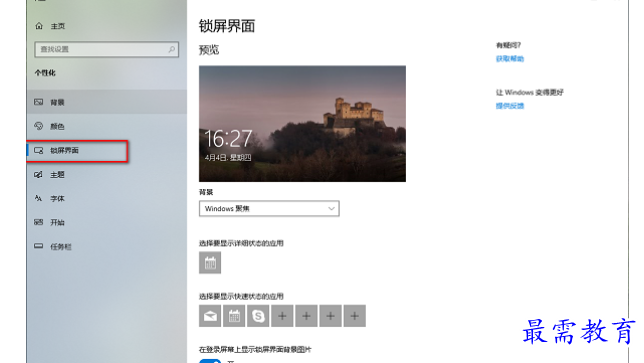
Task: Go to 主页 settings home
Action: click(x=58, y=26)
